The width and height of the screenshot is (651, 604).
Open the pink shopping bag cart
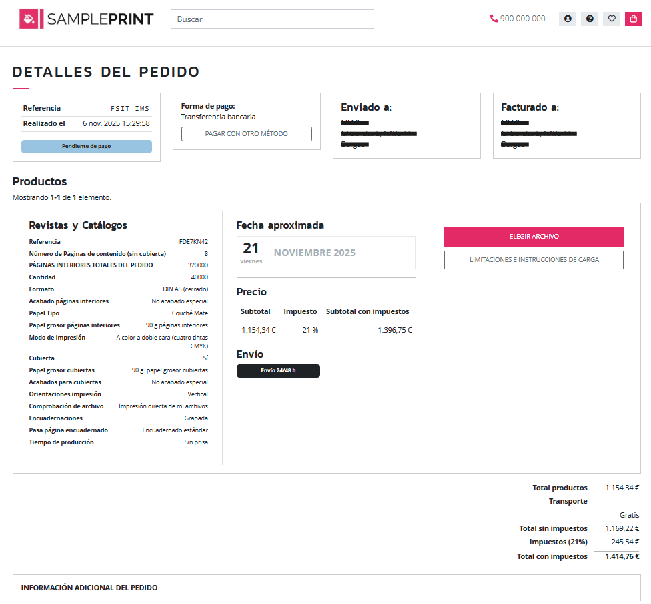(632, 18)
